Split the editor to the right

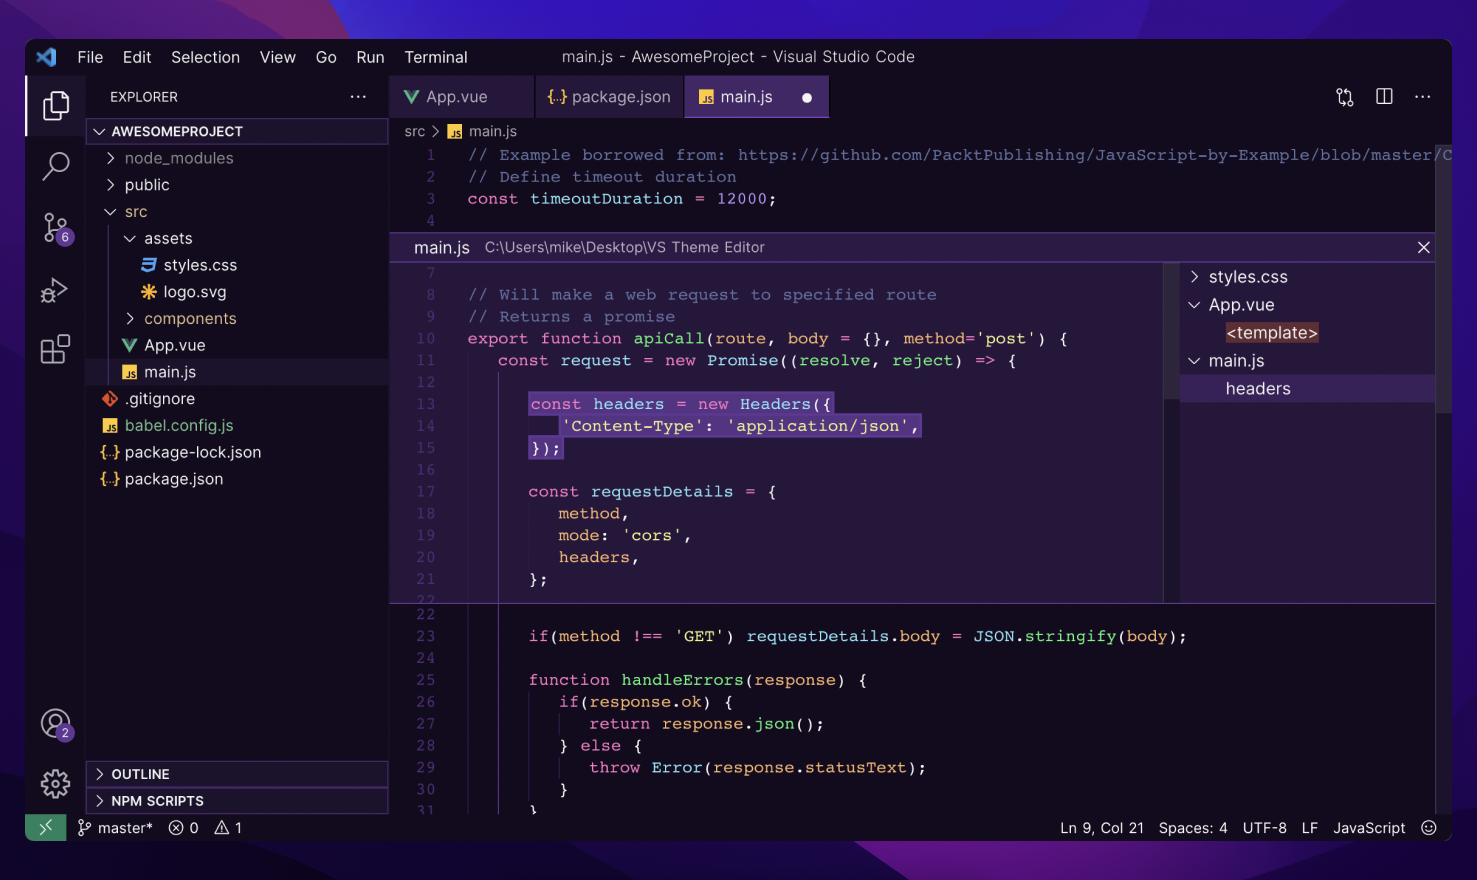coord(1384,97)
